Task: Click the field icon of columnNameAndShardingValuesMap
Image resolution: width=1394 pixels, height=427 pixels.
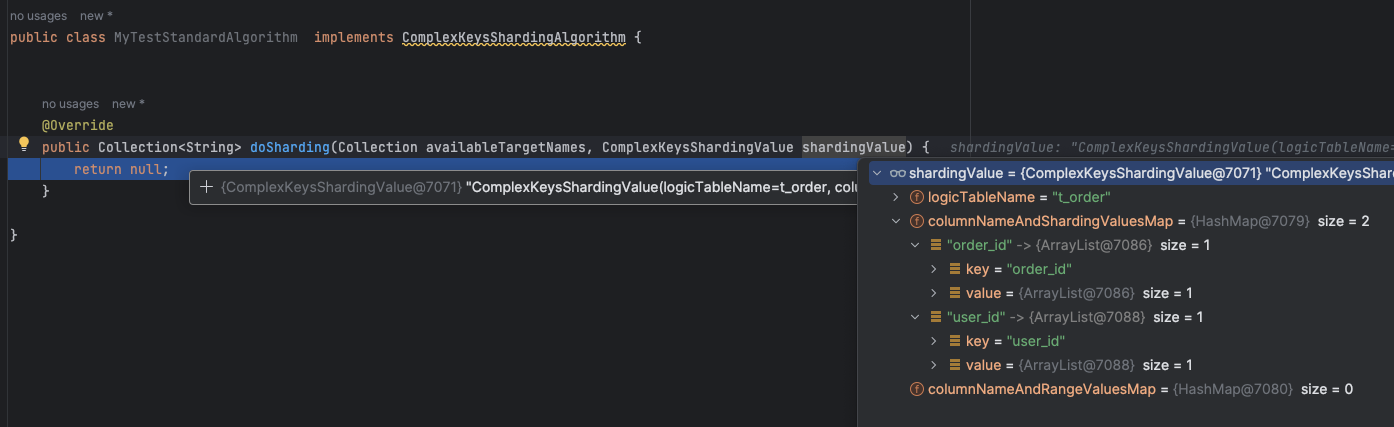Action: pyautogui.click(x=917, y=221)
